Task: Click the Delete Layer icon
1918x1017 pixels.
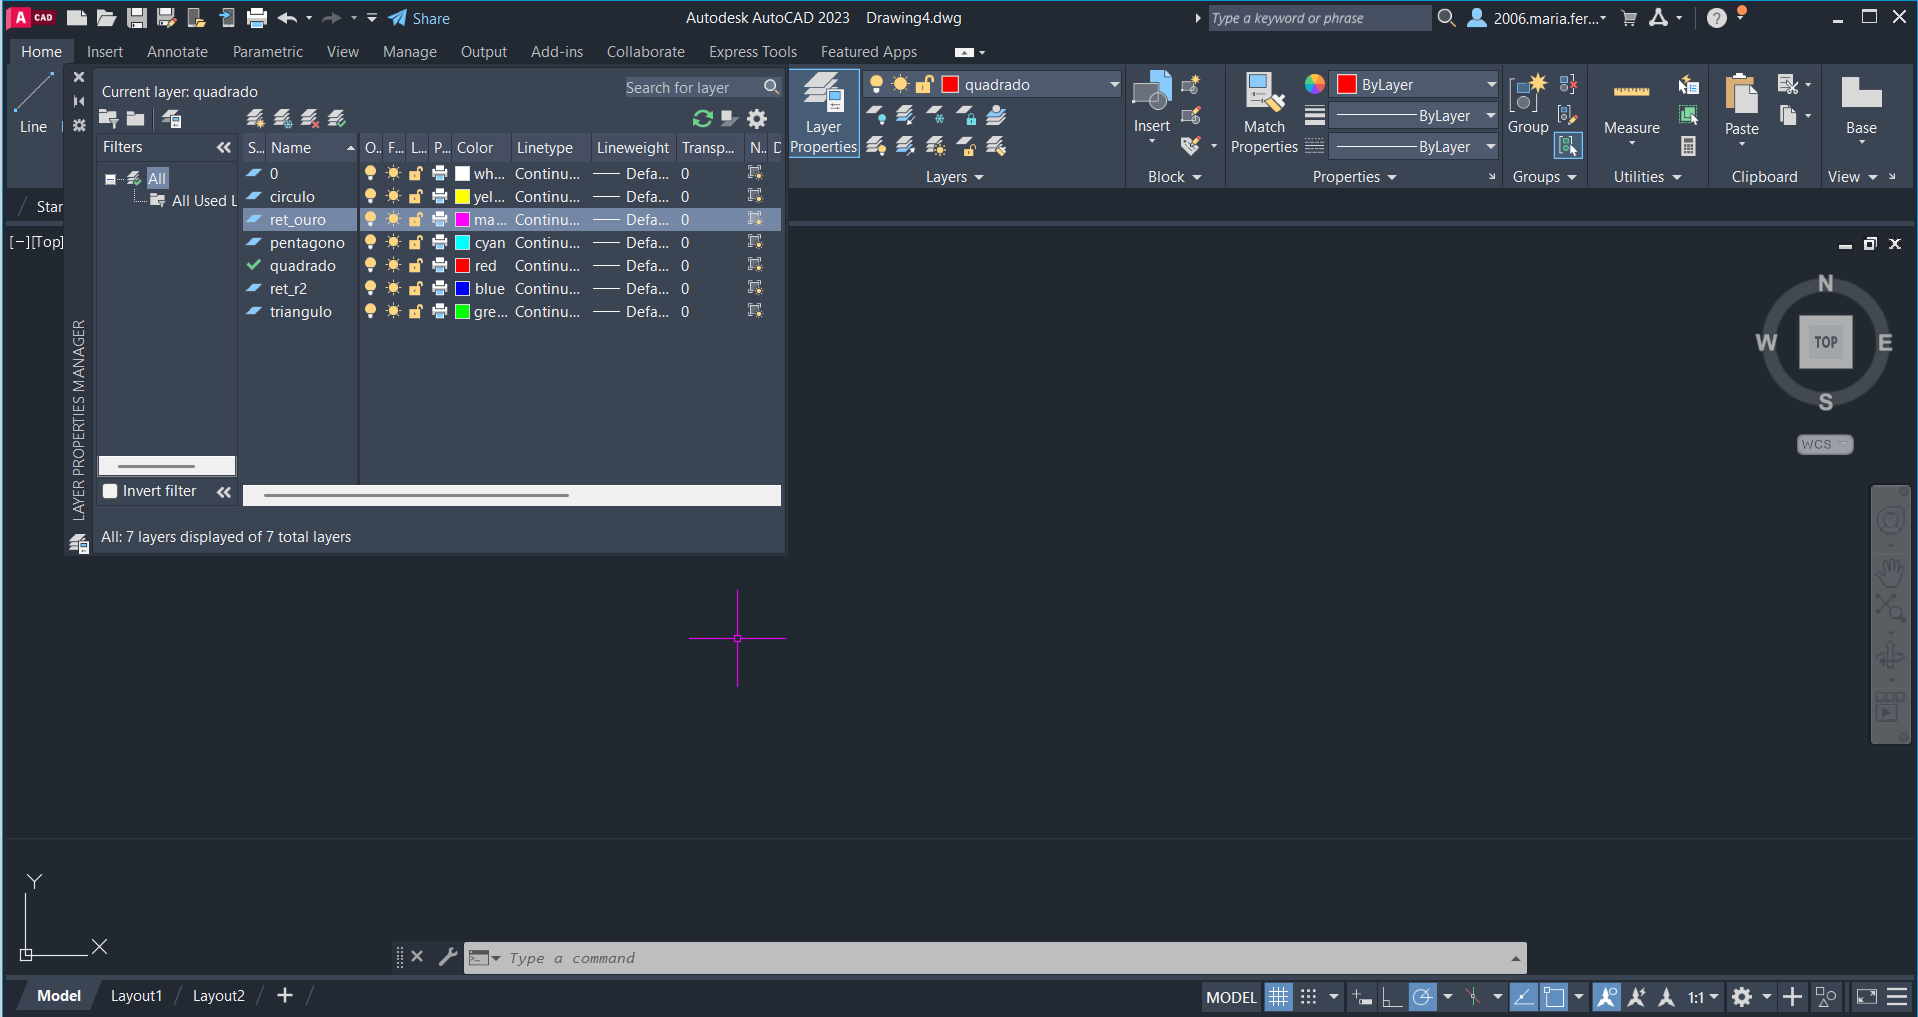Action: (310, 119)
